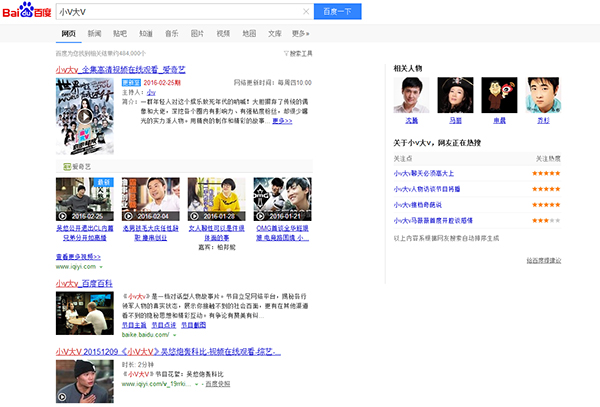Open the video thumbnail dated 2016-02-04
600x407 pixels.
(x=150, y=199)
